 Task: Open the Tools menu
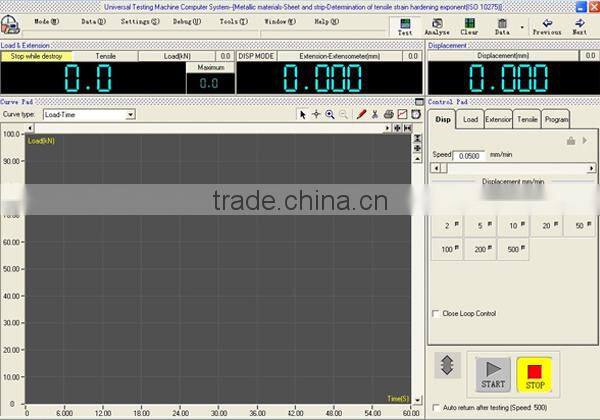click(x=233, y=22)
